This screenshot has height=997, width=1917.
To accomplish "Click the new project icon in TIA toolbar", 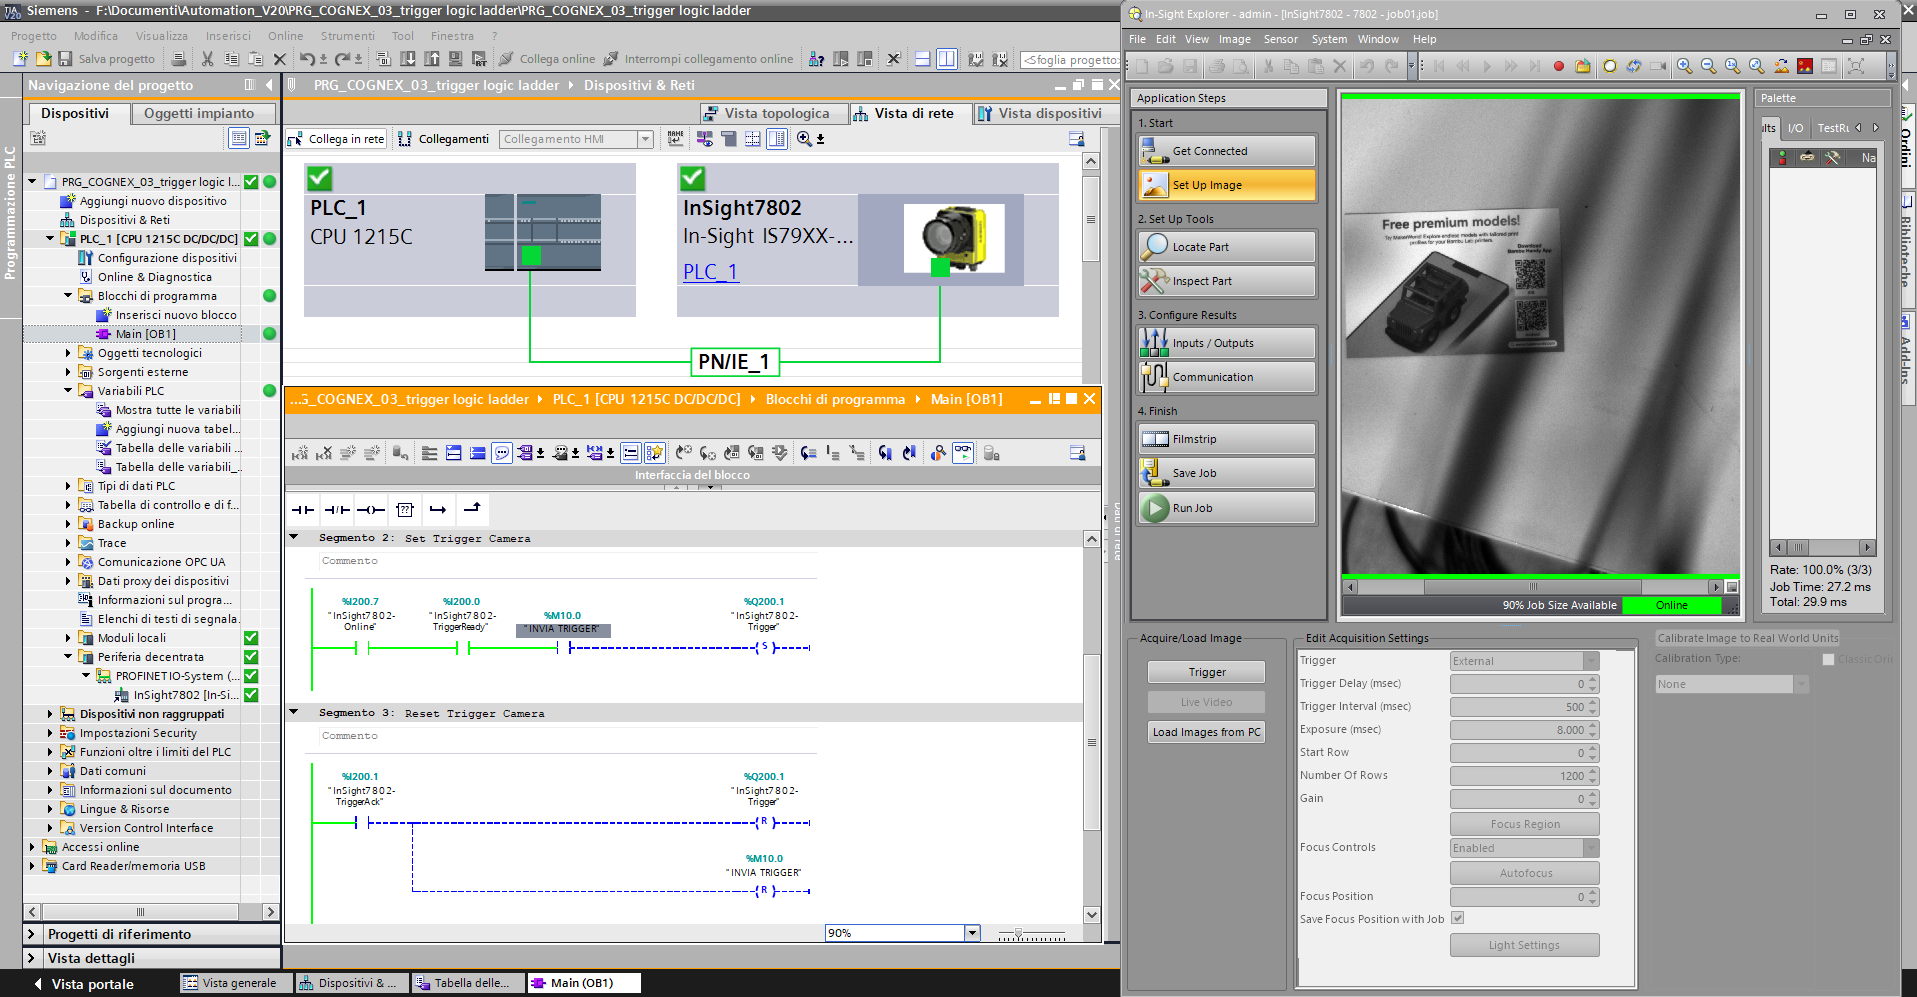I will (x=20, y=59).
